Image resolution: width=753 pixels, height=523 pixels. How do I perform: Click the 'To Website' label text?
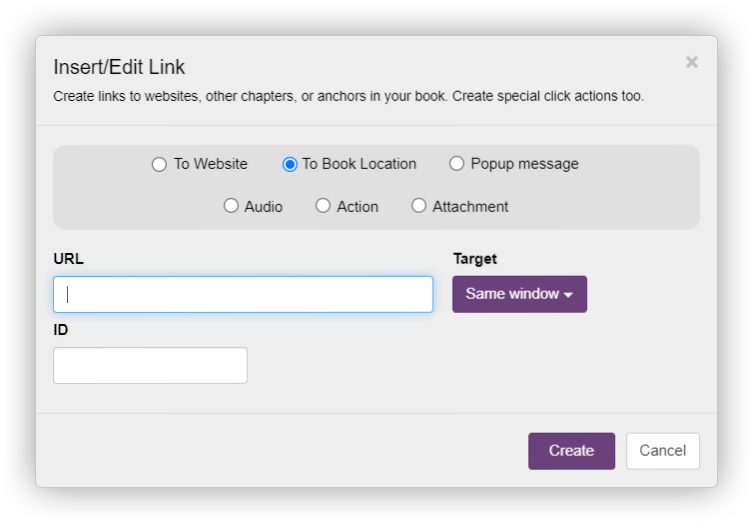coord(210,164)
